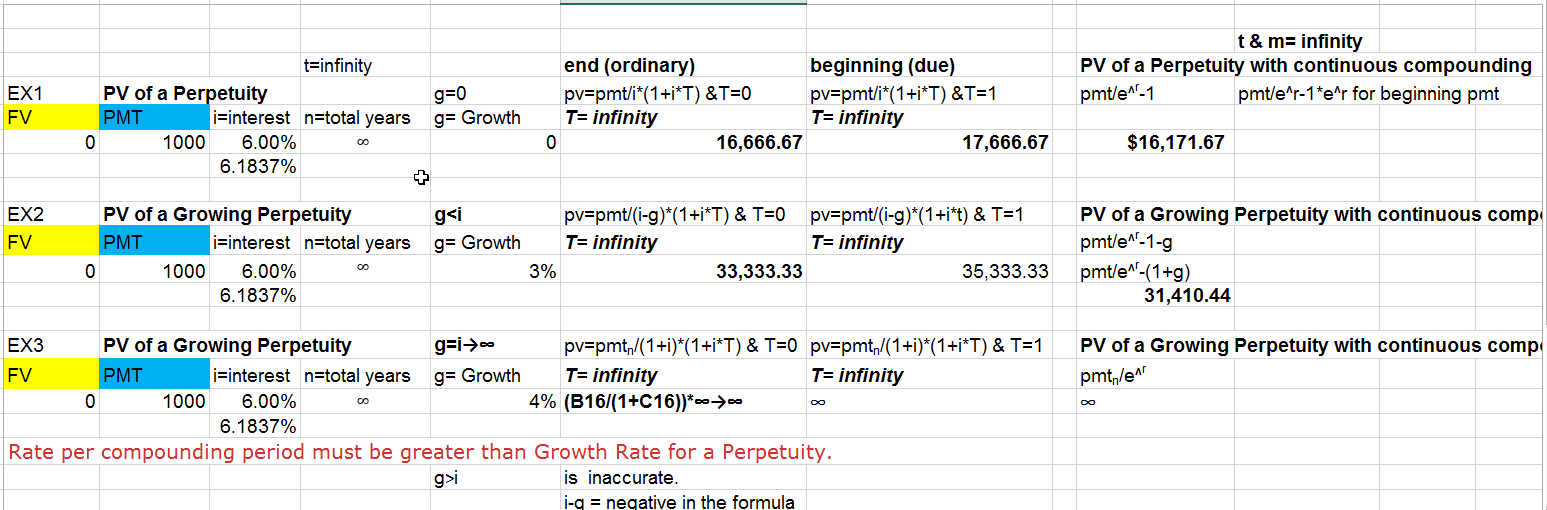The image size is (1547, 510).
Task: Select the 'g>i' cell
Action: coord(495,478)
